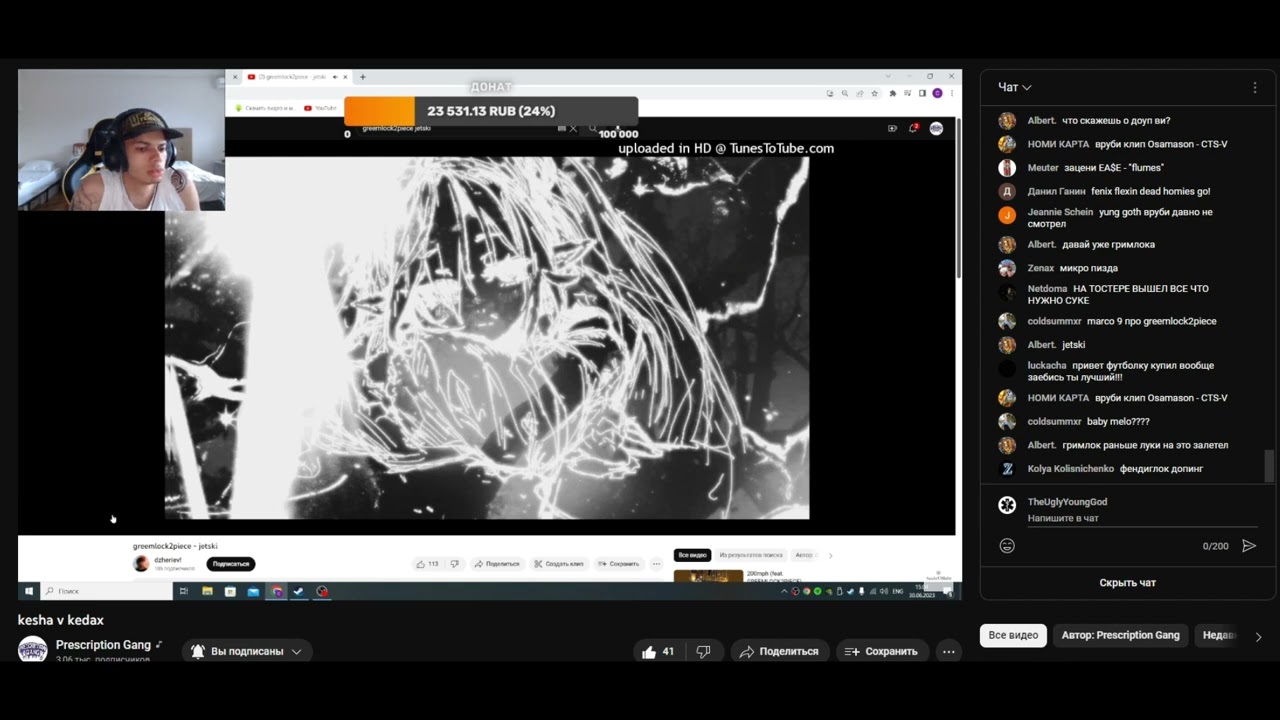Click the Подписаться button in the streamed browser
This screenshot has height=720, width=1280.
[x=231, y=564]
